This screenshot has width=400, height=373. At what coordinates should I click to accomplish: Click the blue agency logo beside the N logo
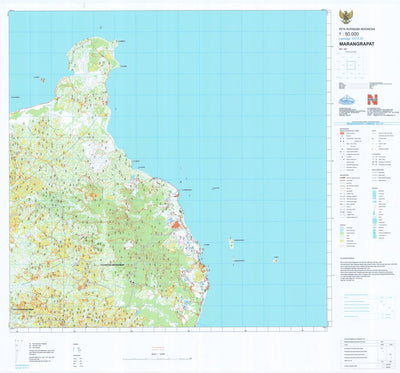pyautogui.click(x=346, y=100)
